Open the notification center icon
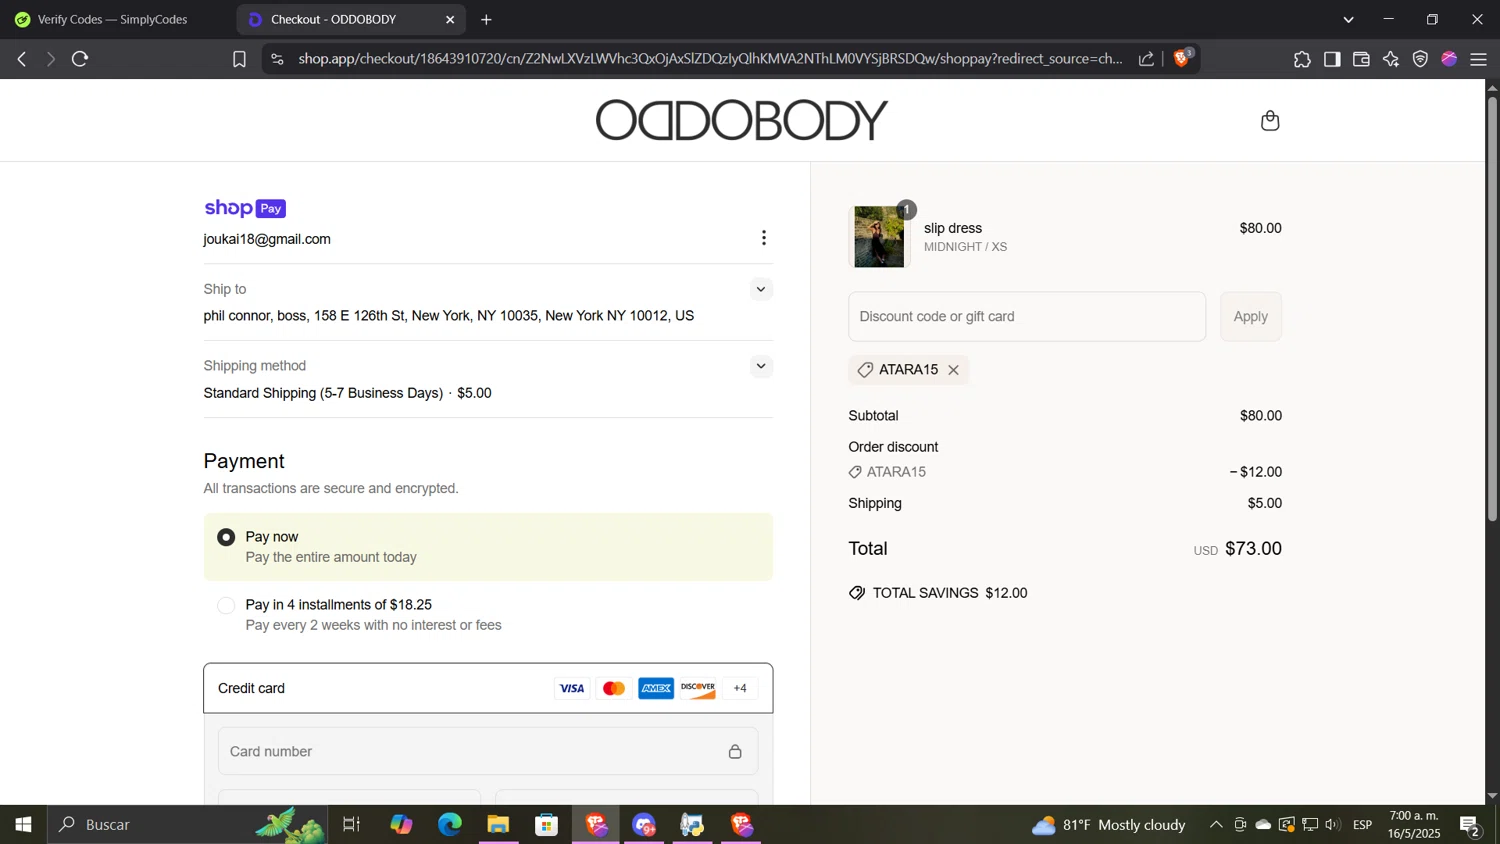 1470,825
